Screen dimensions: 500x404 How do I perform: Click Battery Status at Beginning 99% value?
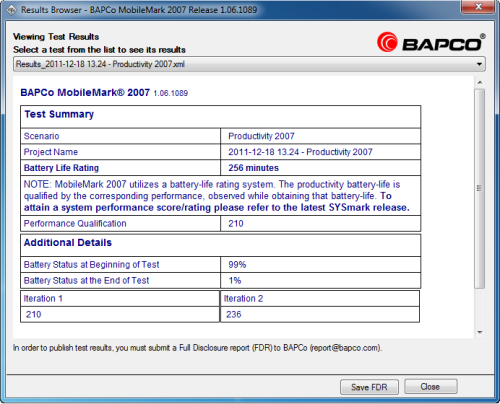tap(237, 265)
